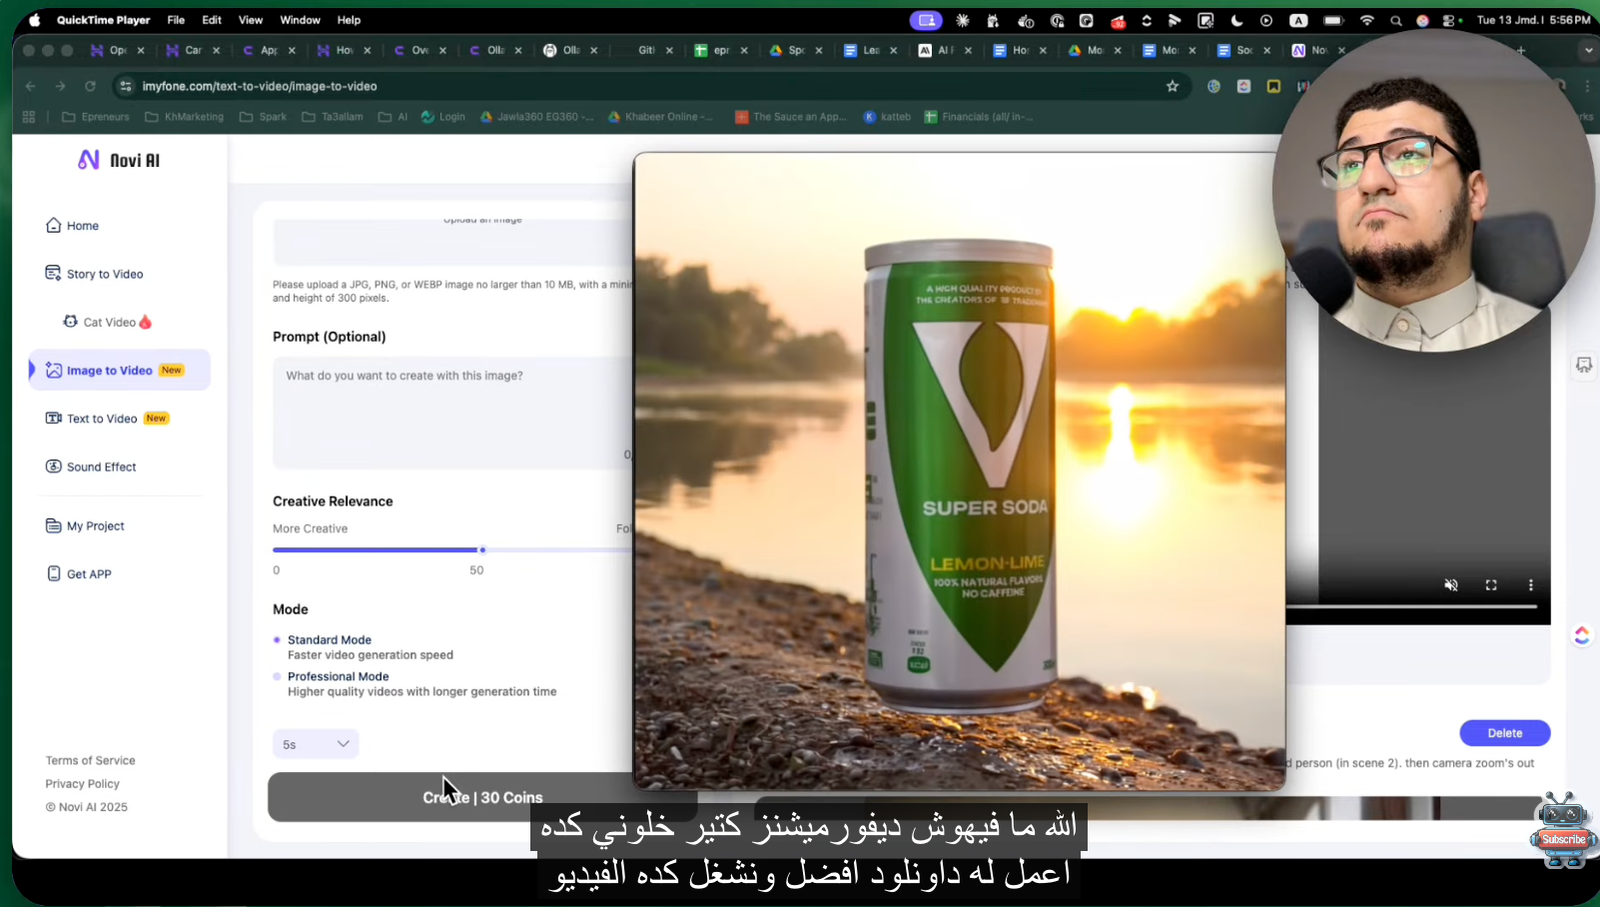Image resolution: width=1600 pixels, height=907 pixels.
Task: Click the Prompt optional text field
Action: (x=450, y=412)
